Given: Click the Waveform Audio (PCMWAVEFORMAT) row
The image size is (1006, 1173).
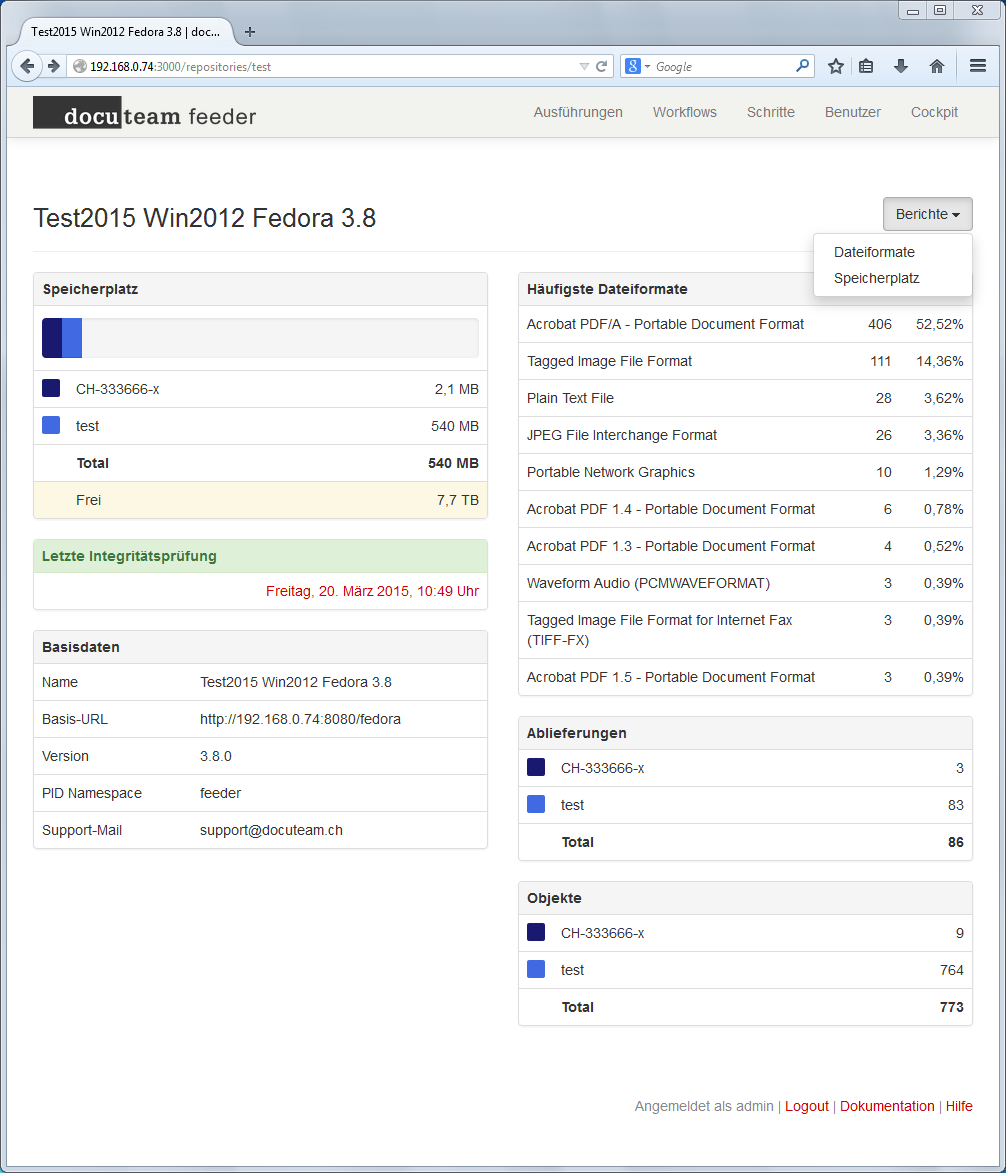Looking at the screenshot, I should 745,583.
